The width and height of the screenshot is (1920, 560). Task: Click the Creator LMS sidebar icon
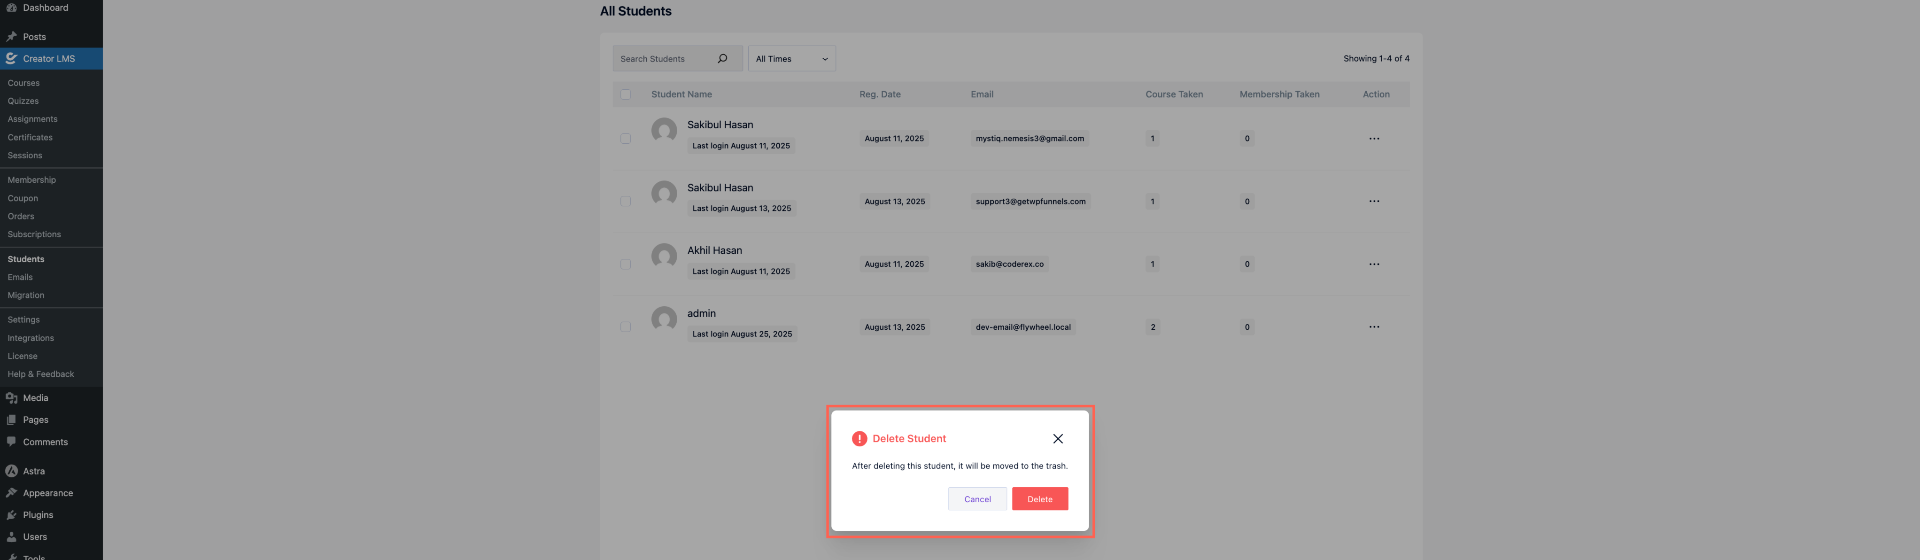(x=11, y=59)
